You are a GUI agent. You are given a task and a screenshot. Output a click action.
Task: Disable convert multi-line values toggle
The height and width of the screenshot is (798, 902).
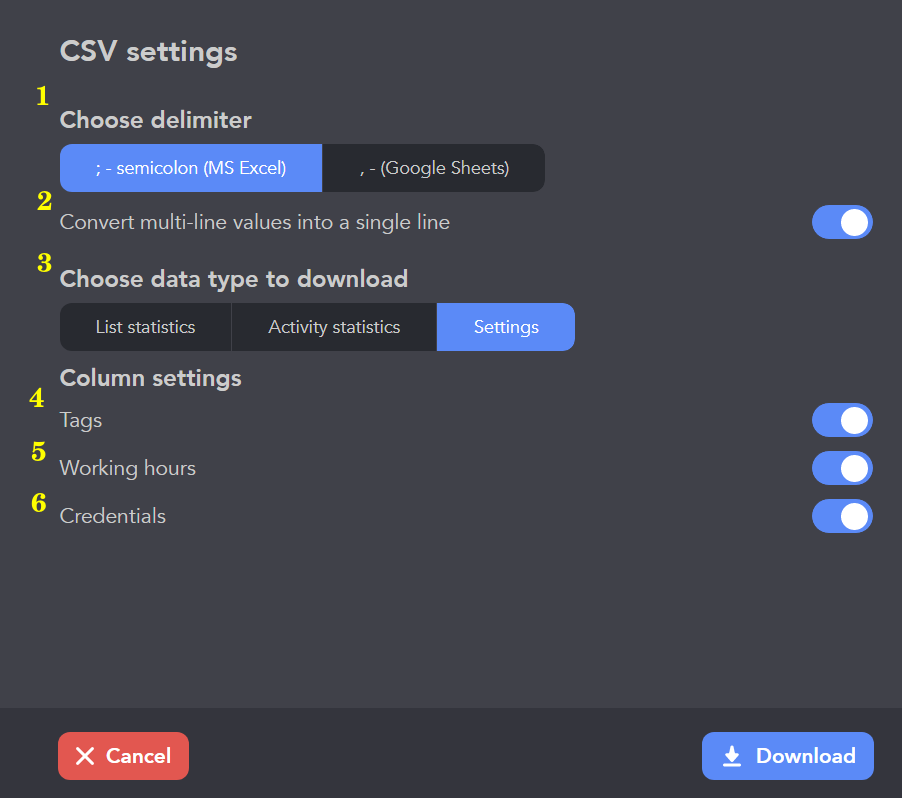pos(842,222)
